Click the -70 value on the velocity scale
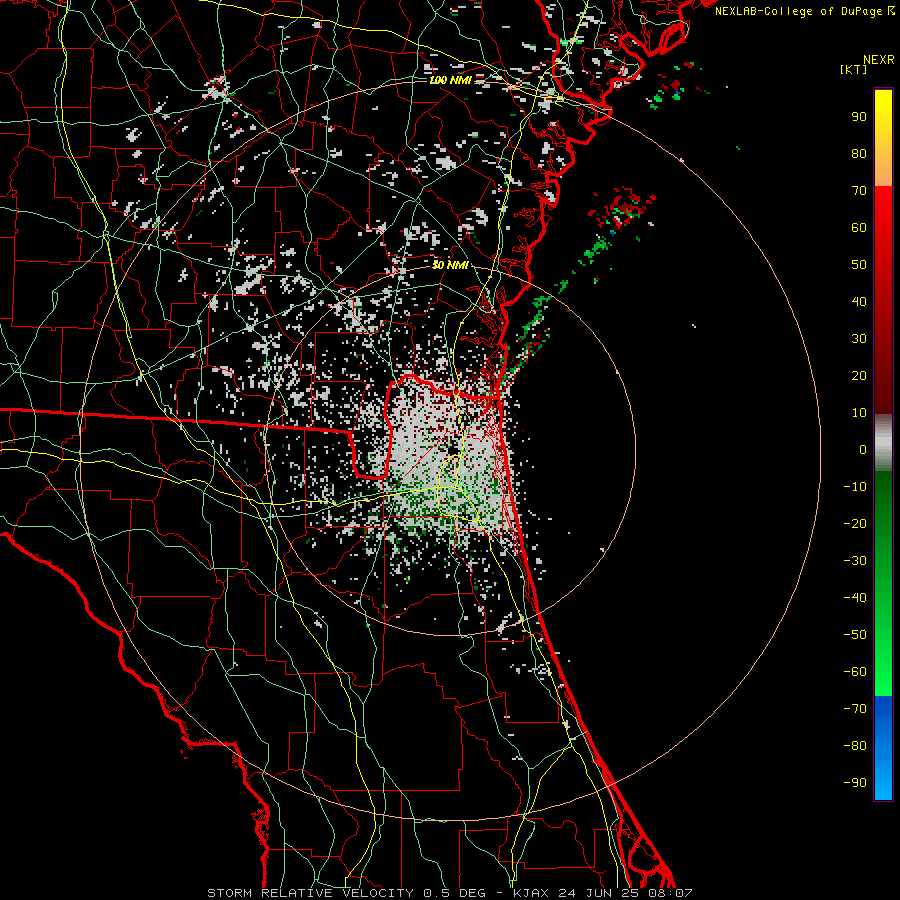 [855, 709]
